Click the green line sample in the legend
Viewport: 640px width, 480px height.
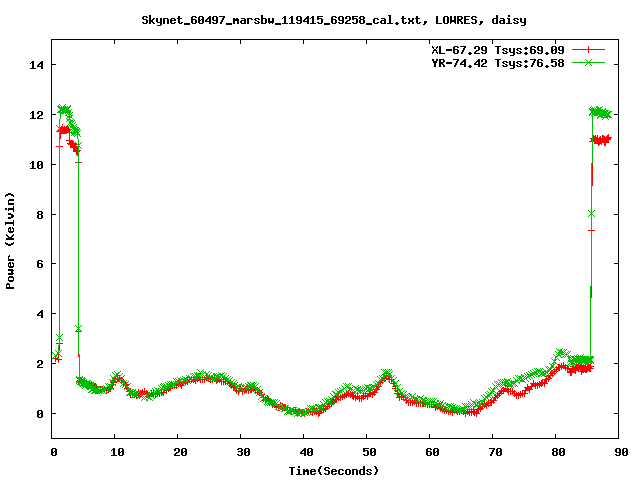click(x=588, y=62)
